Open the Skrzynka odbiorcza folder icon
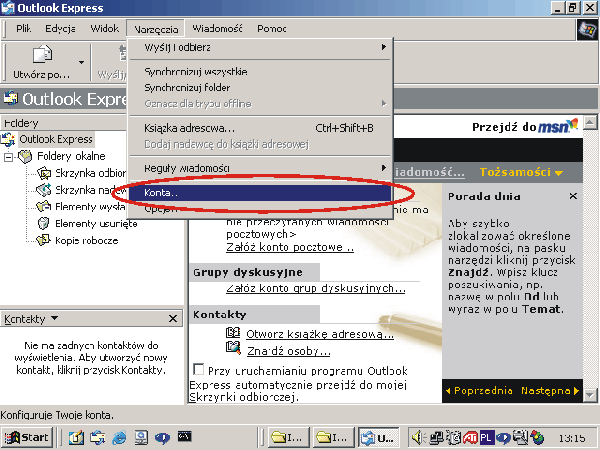600x450 pixels. pos(44,173)
